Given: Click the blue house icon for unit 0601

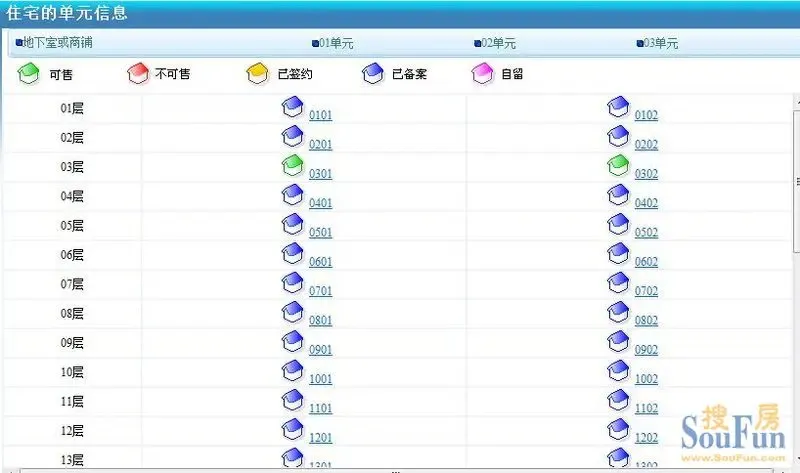Looking at the screenshot, I should coord(293,254).
